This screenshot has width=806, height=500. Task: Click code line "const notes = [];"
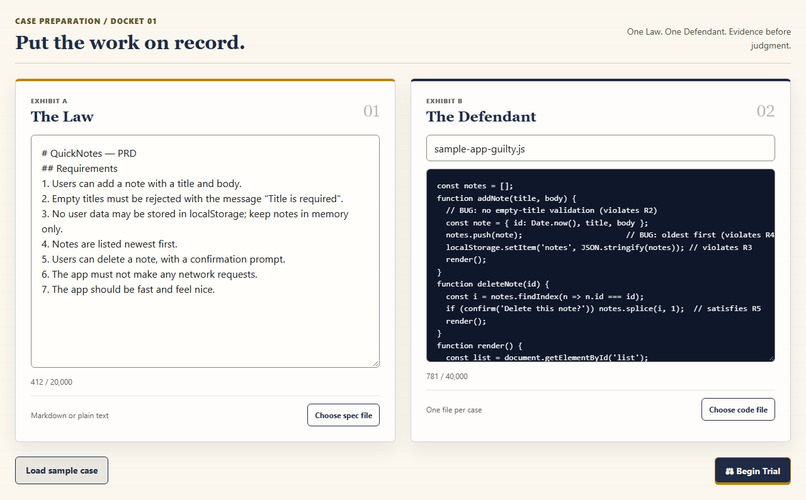tap(475, 186)
